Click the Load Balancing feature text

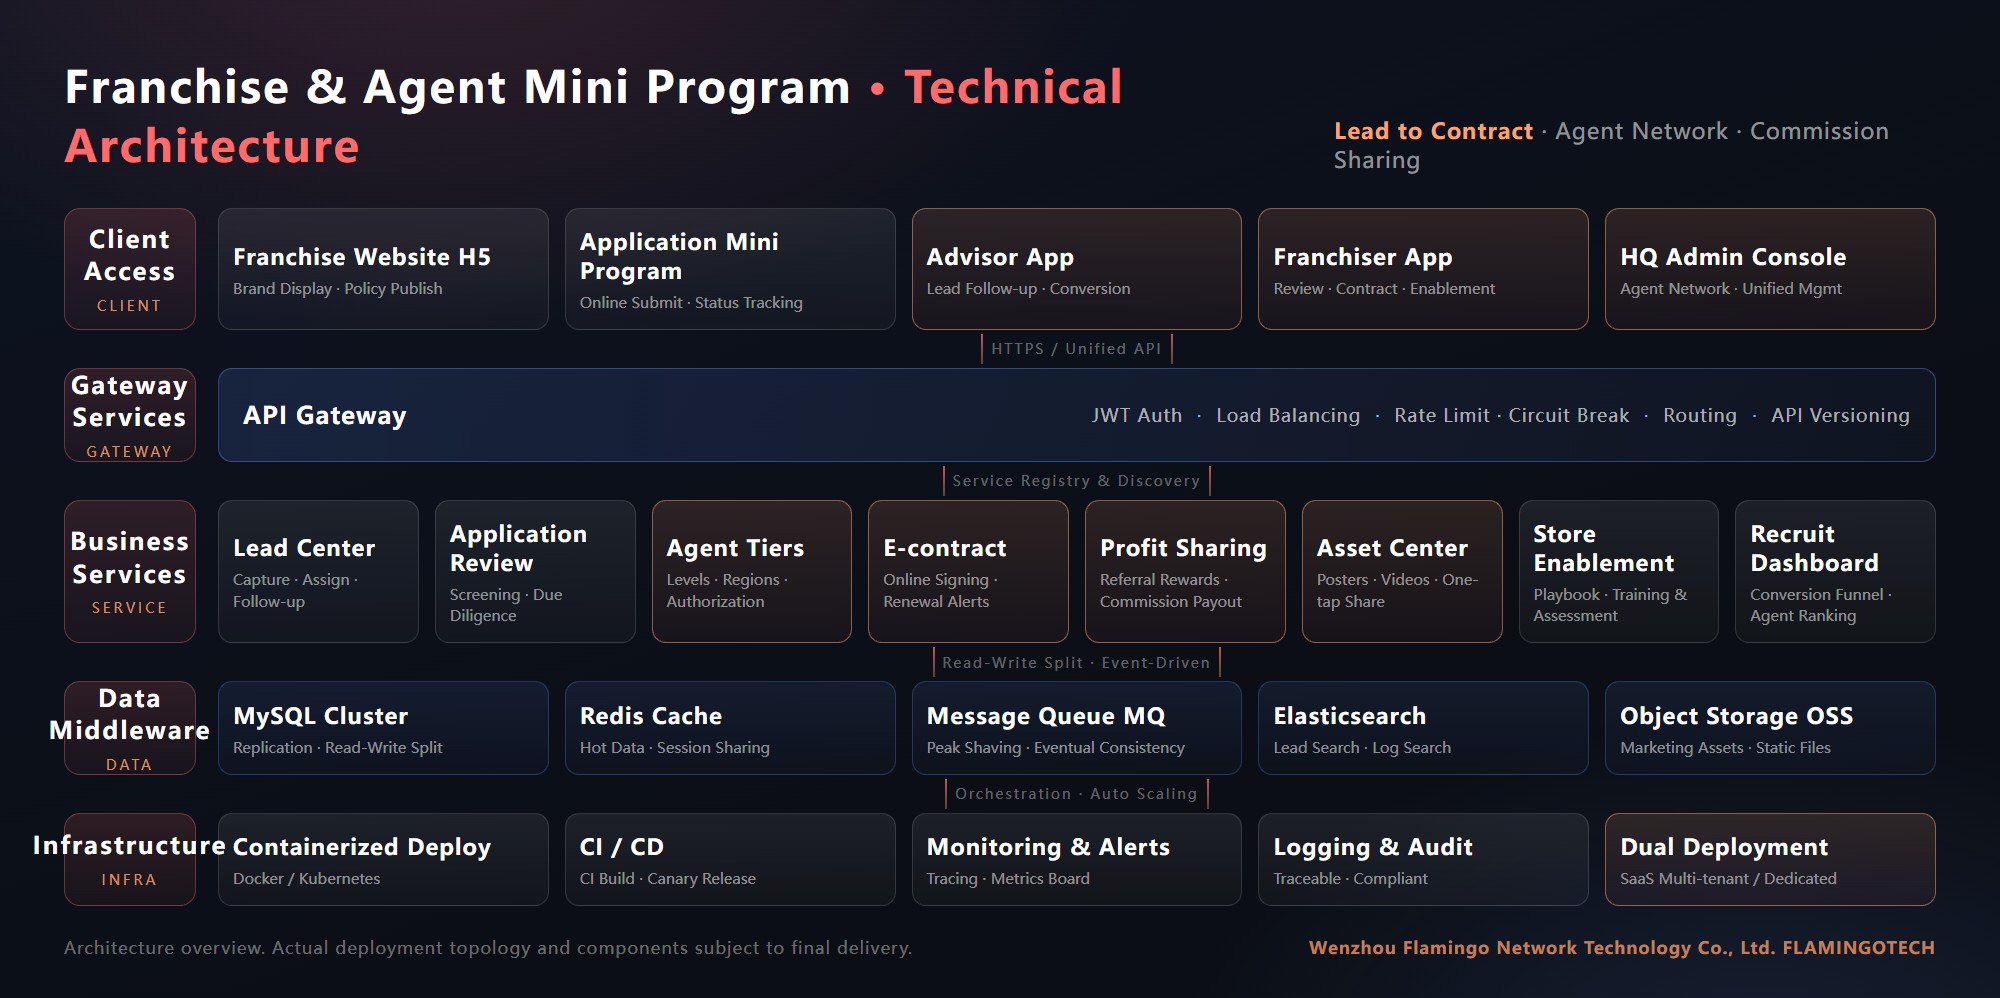point(1288,415)
